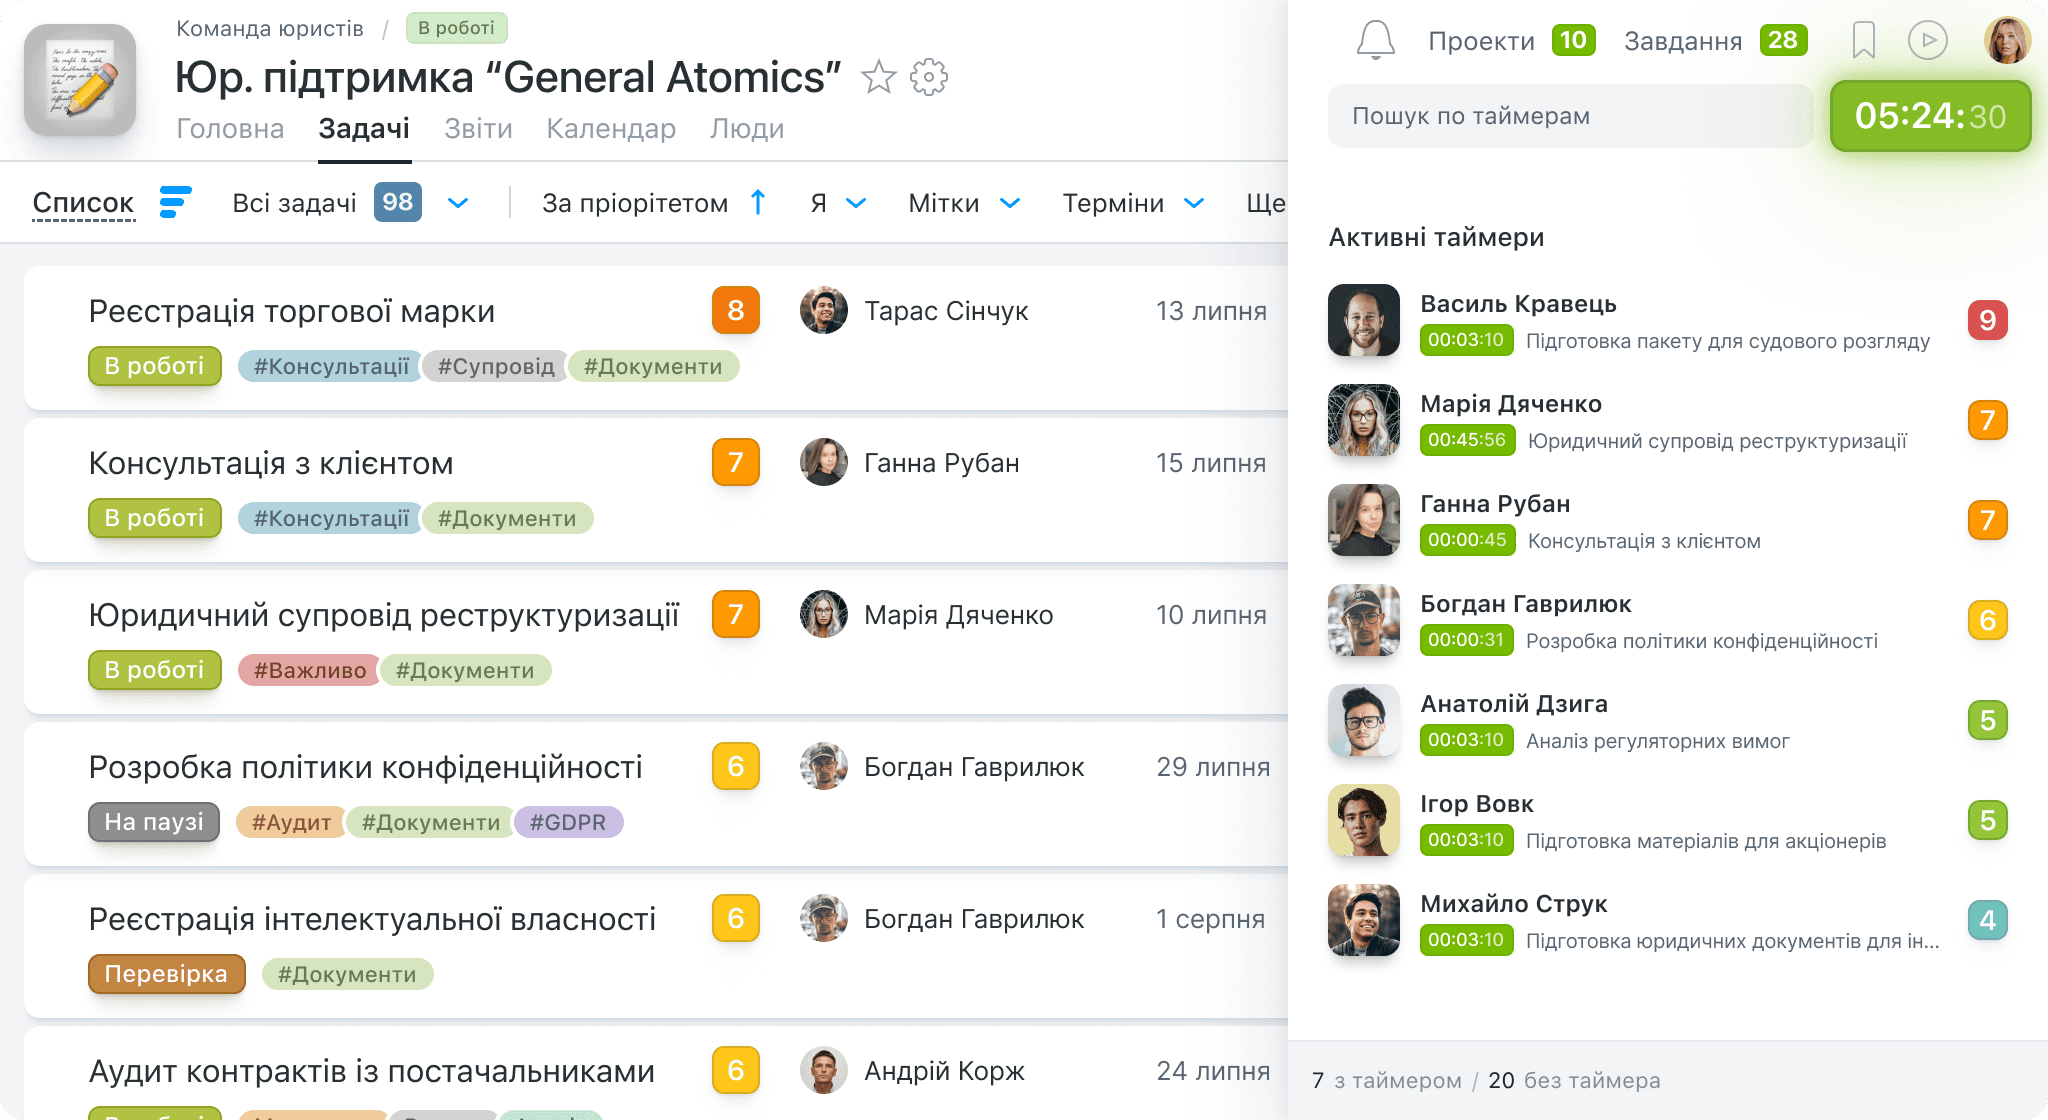Click В роботі status on Консультація з клієнтом
The image size is (2048, 1120).
[154, 518]
